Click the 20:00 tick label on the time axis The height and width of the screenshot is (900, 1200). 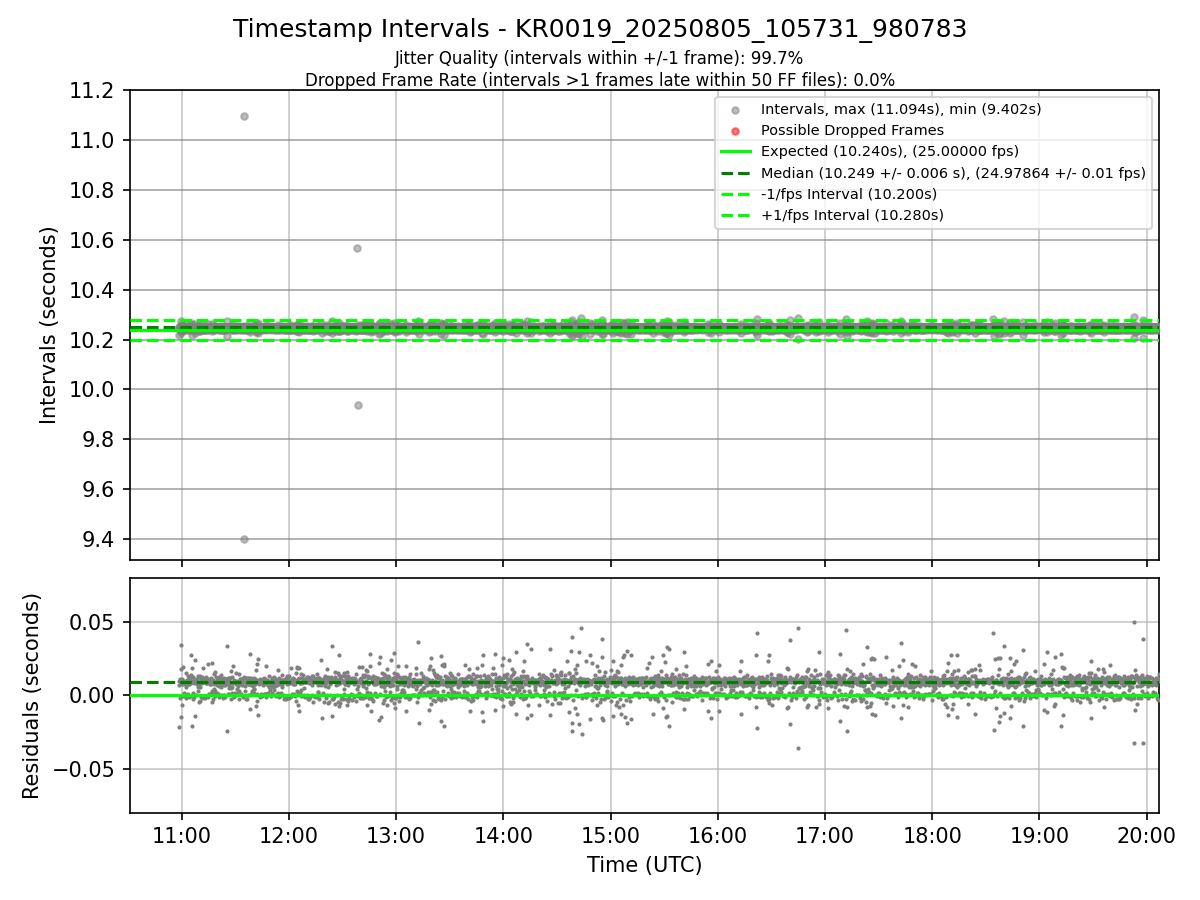pyautogui.click(x=1145, y=835)
